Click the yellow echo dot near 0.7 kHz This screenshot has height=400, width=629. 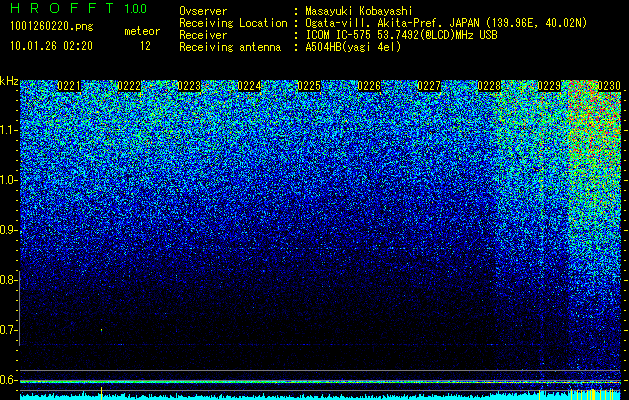(x=101, y=330)
